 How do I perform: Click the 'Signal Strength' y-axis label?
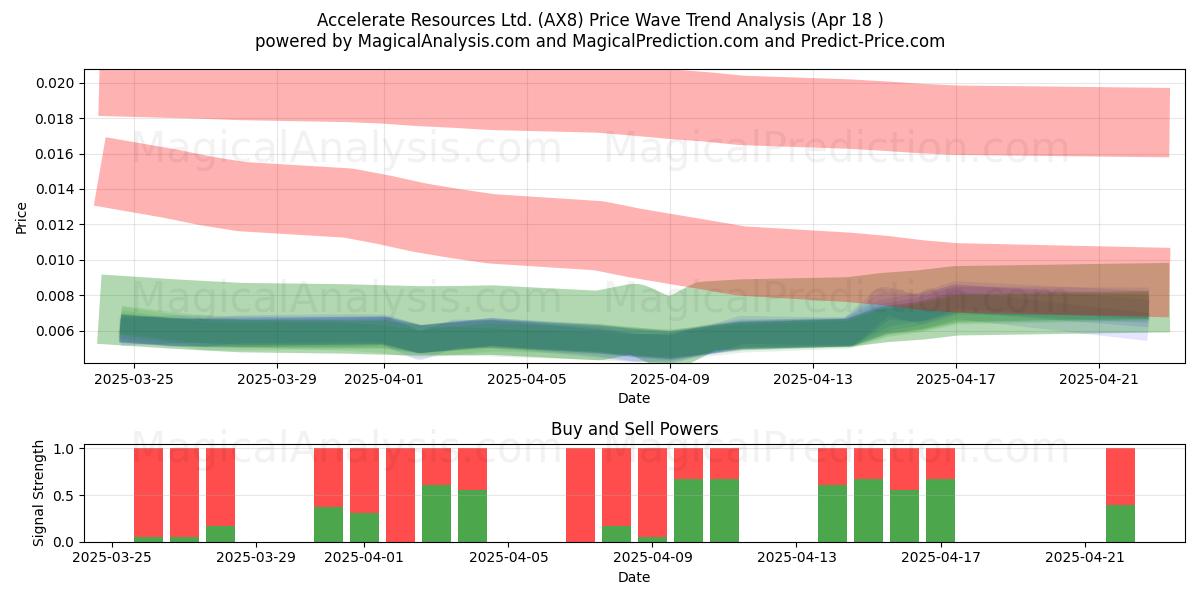coord(39,493)
